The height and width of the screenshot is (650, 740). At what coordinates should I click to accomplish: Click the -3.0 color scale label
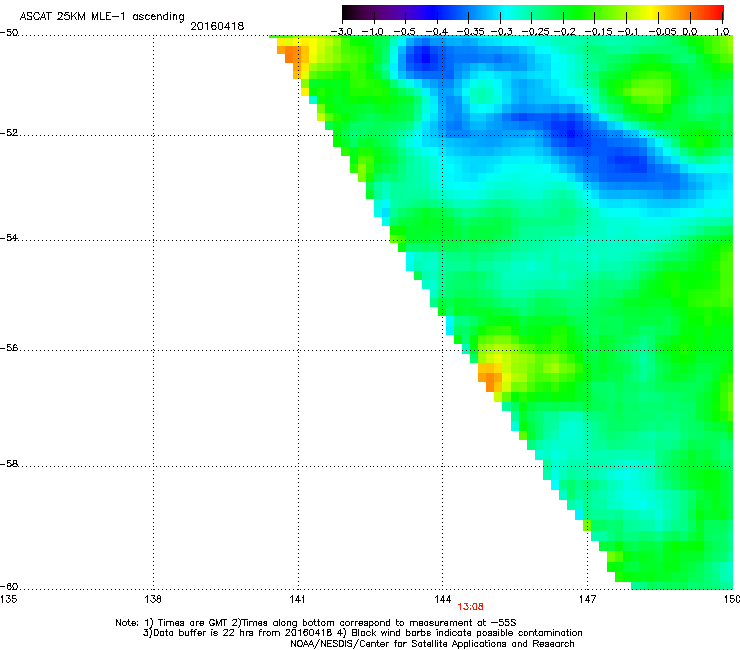point(341,32)
